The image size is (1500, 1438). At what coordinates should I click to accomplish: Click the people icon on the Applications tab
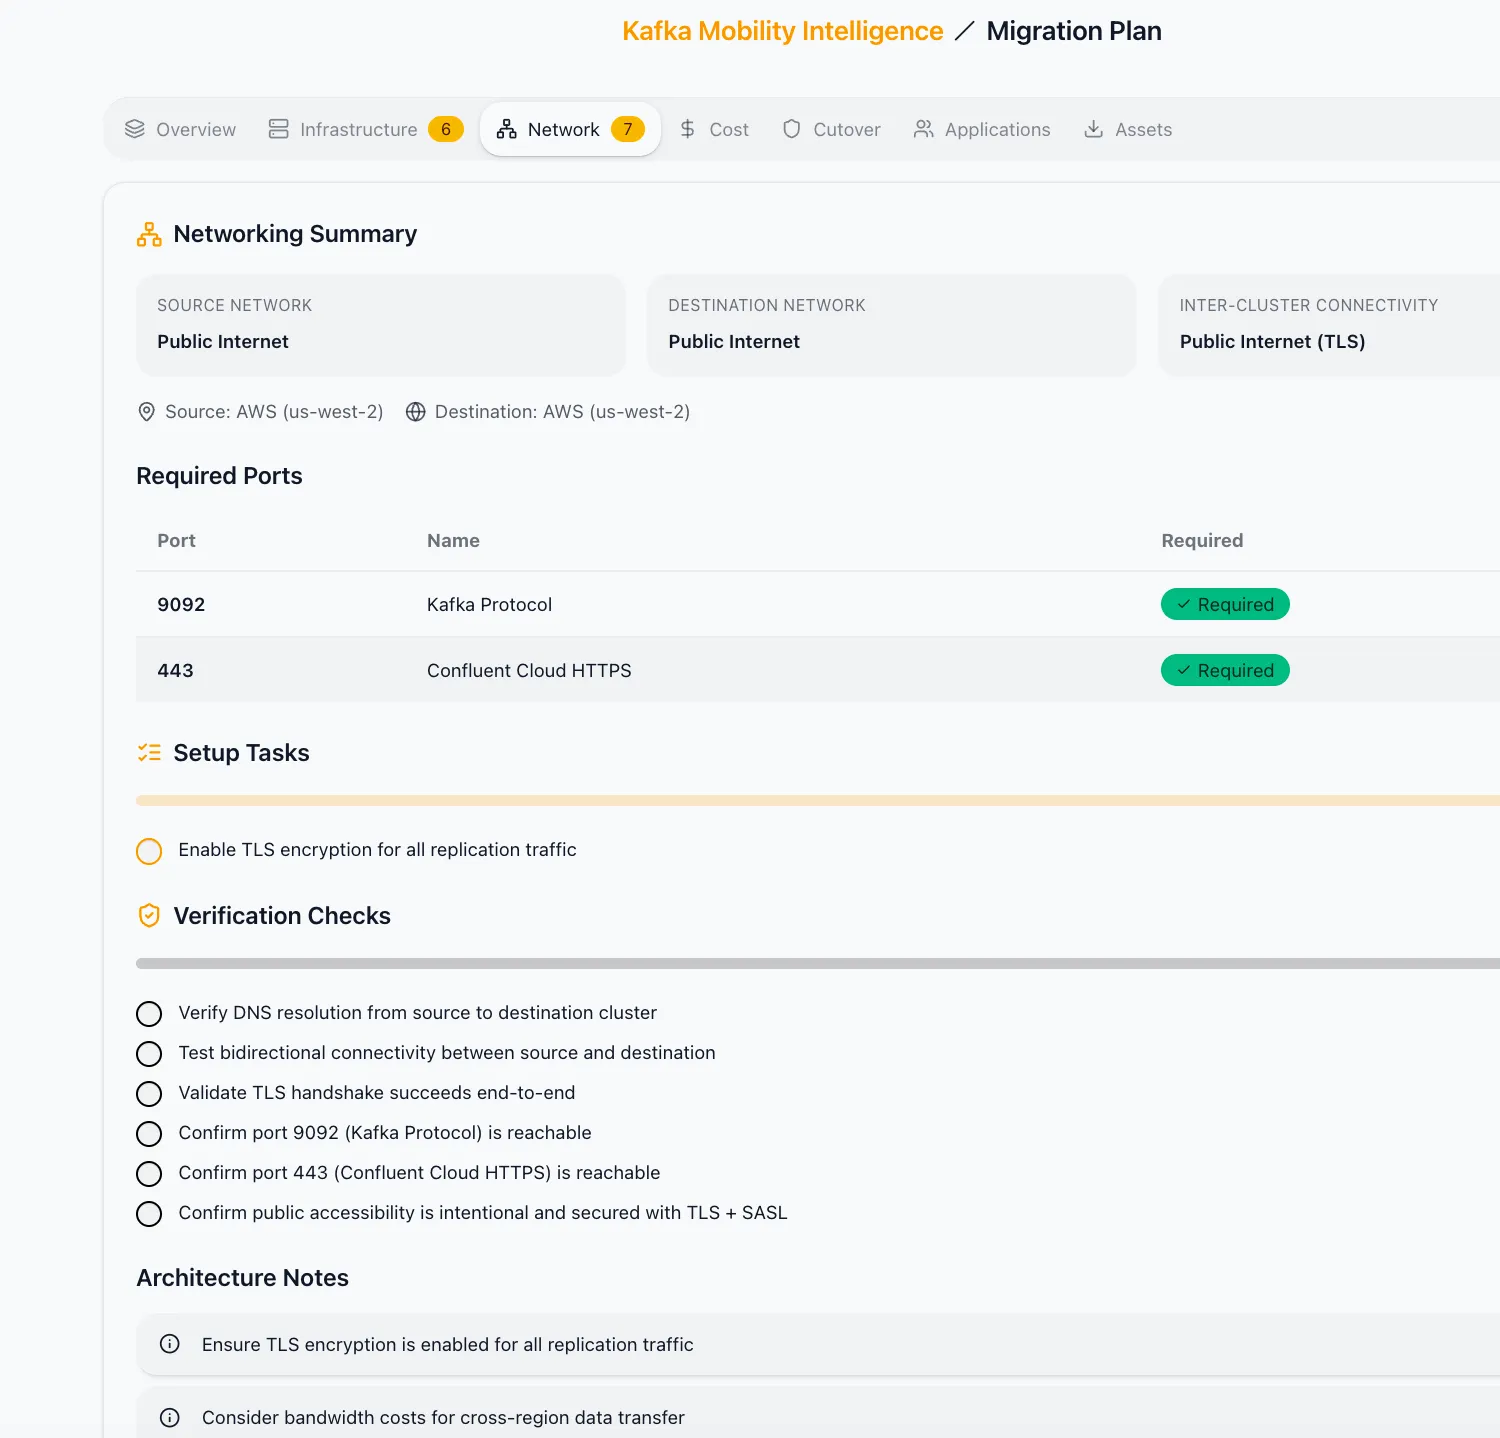point(921,129)
